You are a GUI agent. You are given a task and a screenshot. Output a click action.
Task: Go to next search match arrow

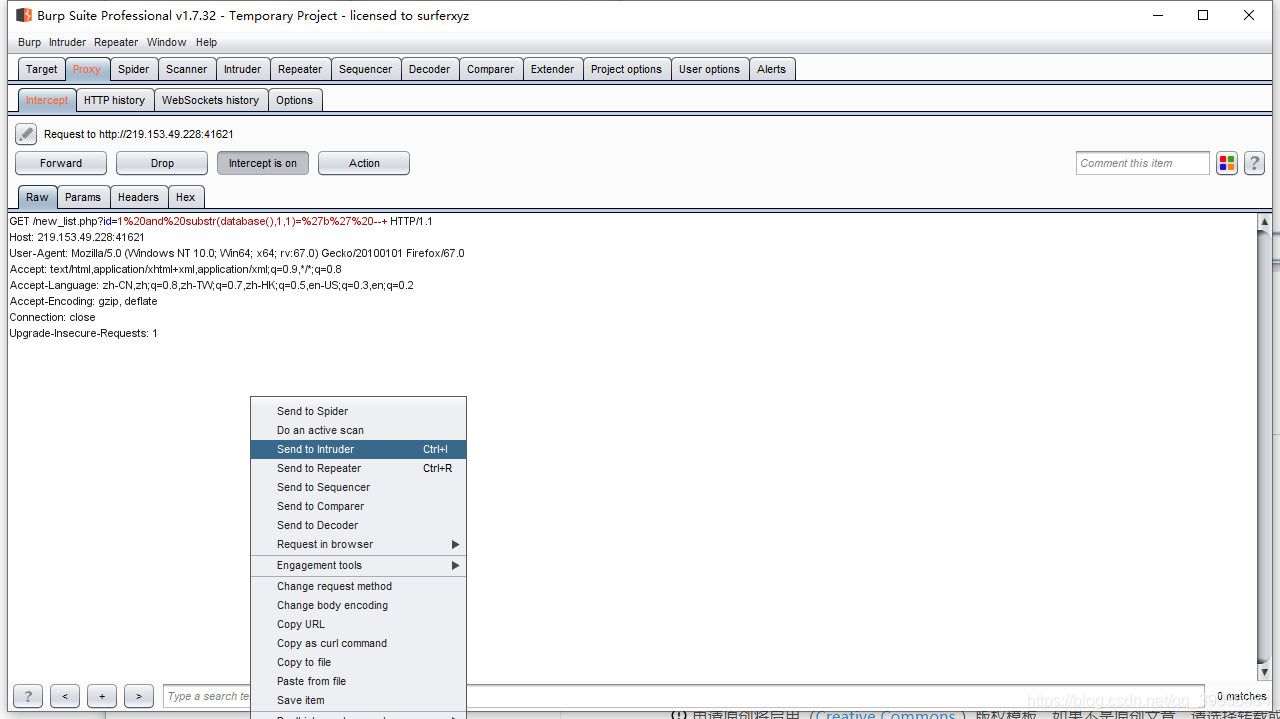139,696
